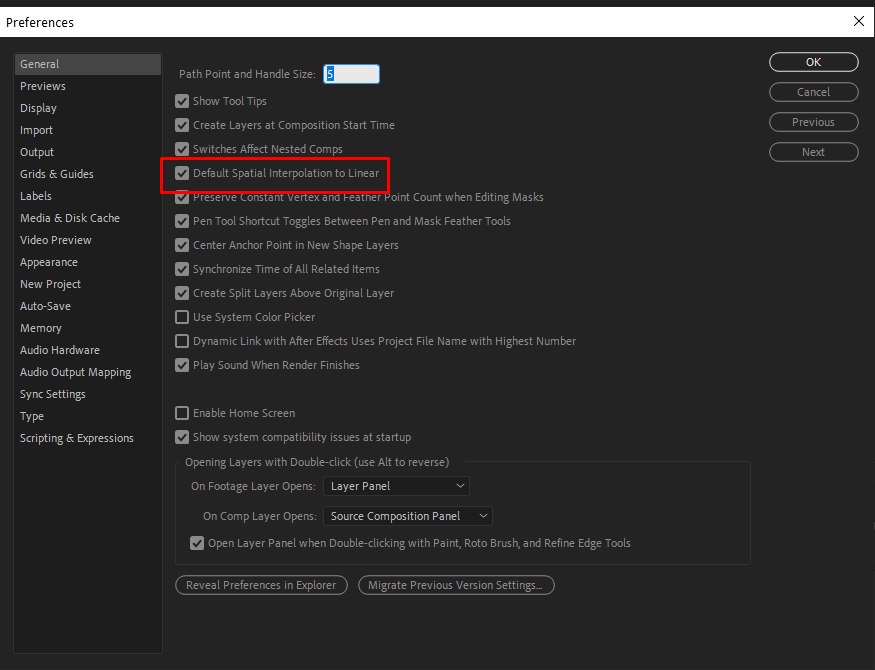Enable Dynamic Link Uses Project File Name option

pos(182,341)
